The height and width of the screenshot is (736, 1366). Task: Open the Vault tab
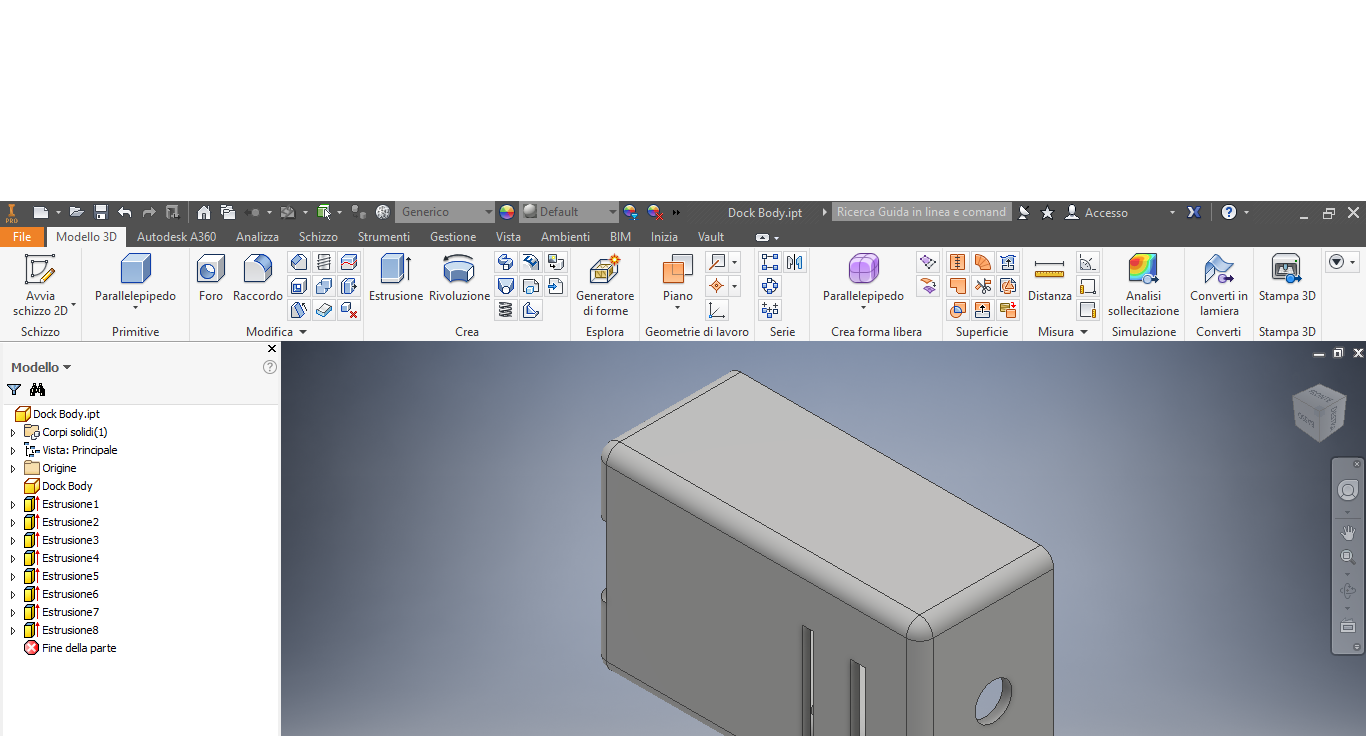pos(711,237)
